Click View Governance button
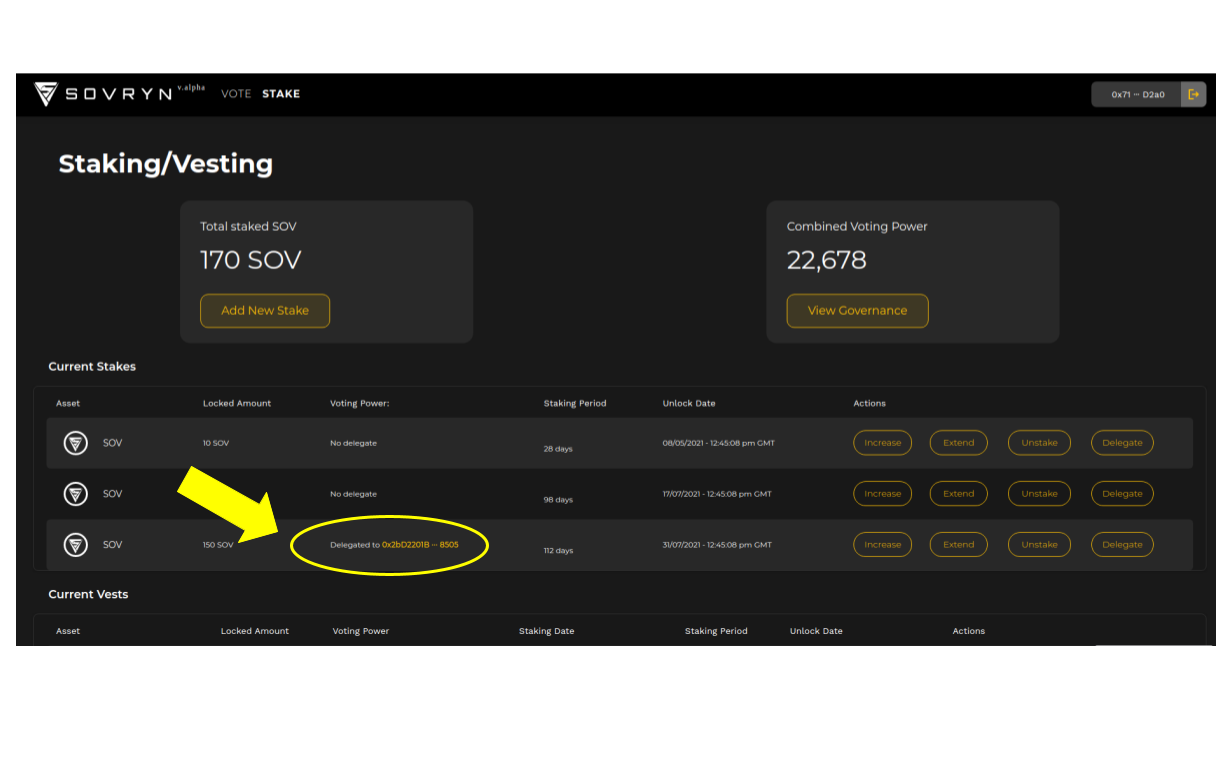This screenshot has width=1232, height=766. click(857, 310)
